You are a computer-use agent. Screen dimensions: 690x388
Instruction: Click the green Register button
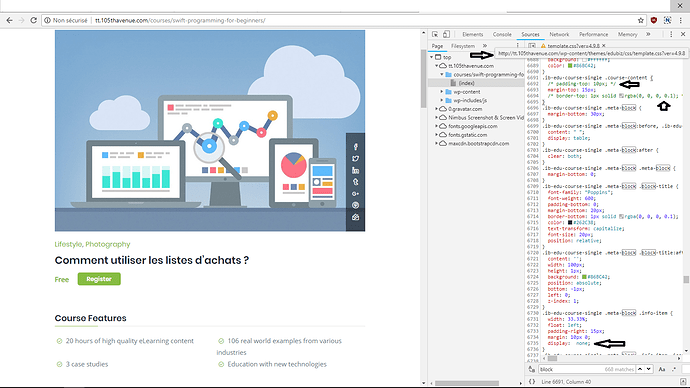pos(99,279)
